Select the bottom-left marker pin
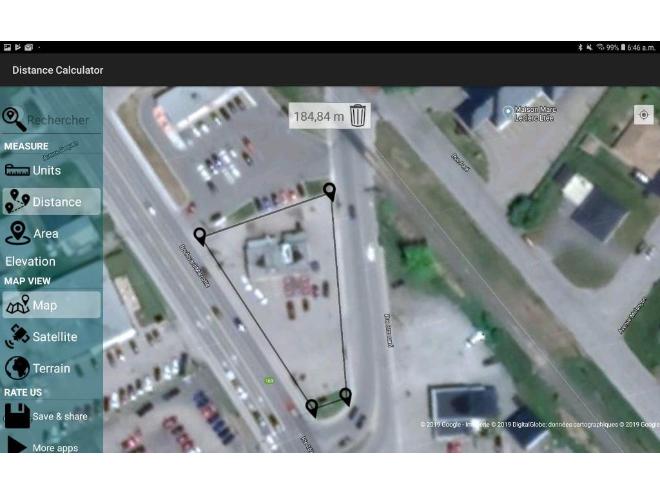The height and width of the screenshot is (495, 660). 312,408
